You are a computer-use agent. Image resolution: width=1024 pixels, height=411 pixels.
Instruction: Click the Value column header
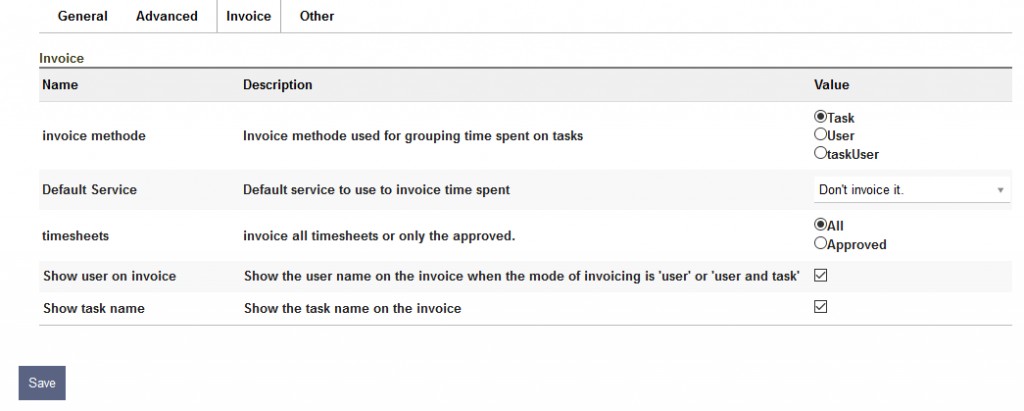pyautogui.click(x=831, y=85)
